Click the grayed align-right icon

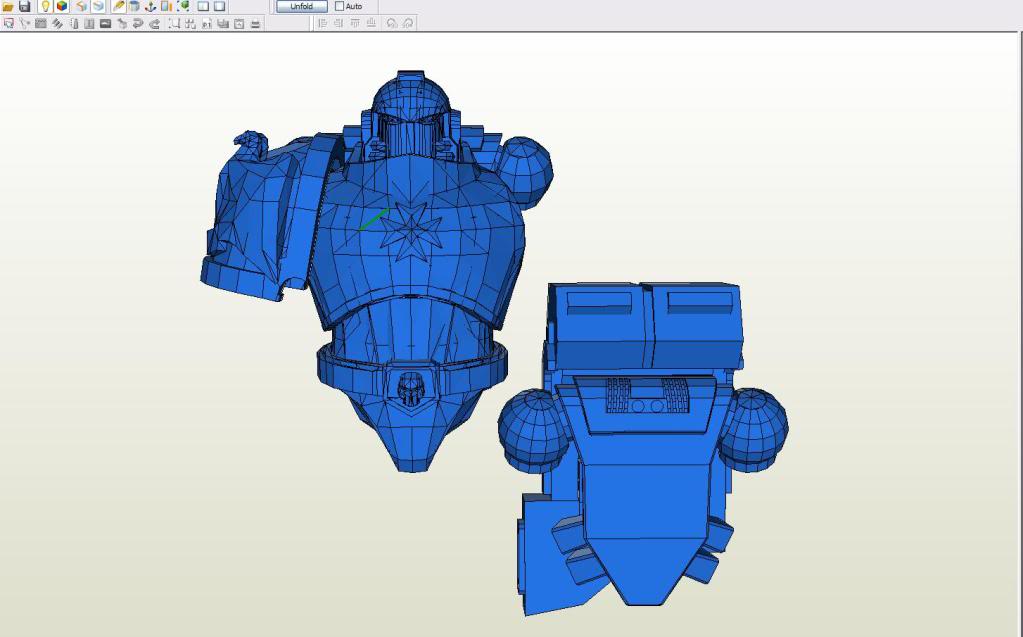point(339,23)
